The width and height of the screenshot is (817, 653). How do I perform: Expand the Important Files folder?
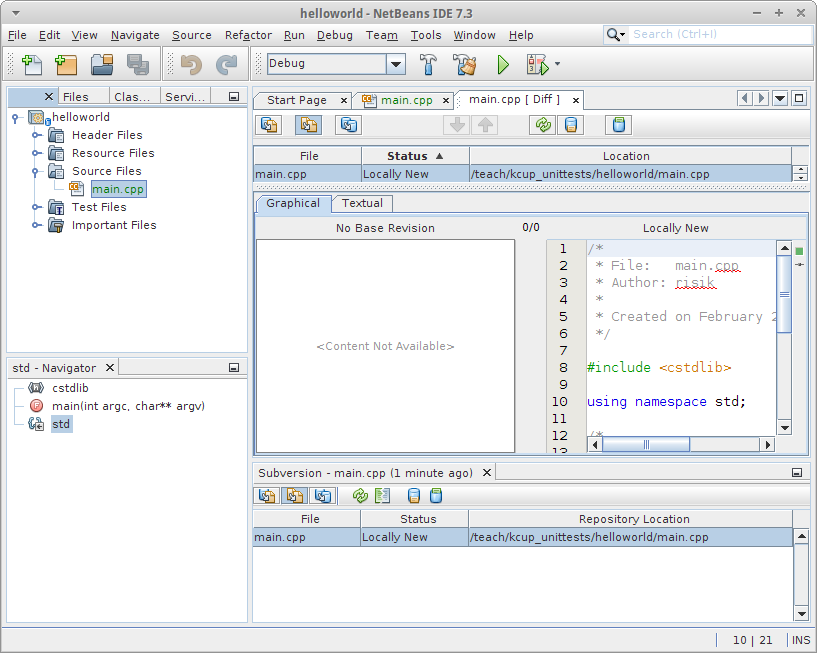(36, 225)
